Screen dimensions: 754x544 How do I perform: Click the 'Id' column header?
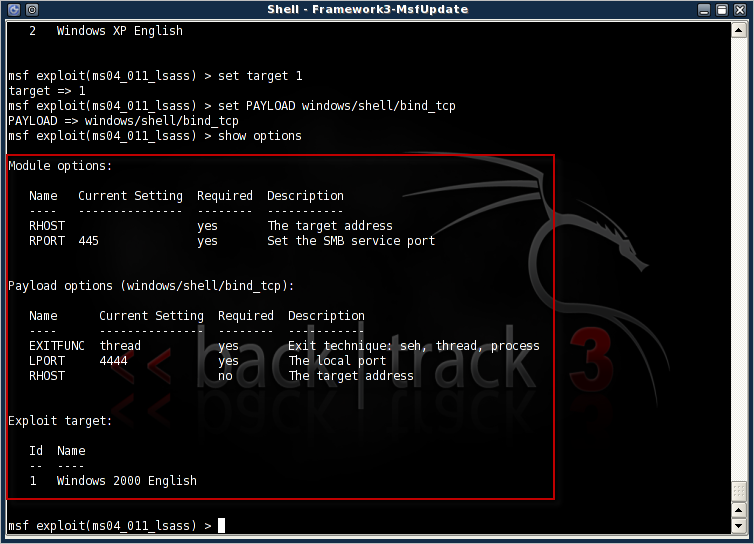pyautogui.click(x=36, y=451)
